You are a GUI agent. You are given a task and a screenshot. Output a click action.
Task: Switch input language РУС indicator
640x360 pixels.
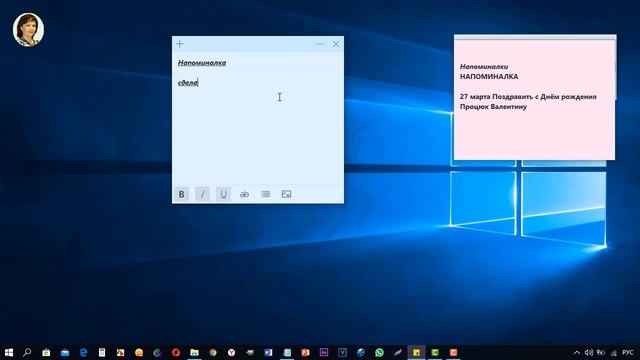(628, 353)
